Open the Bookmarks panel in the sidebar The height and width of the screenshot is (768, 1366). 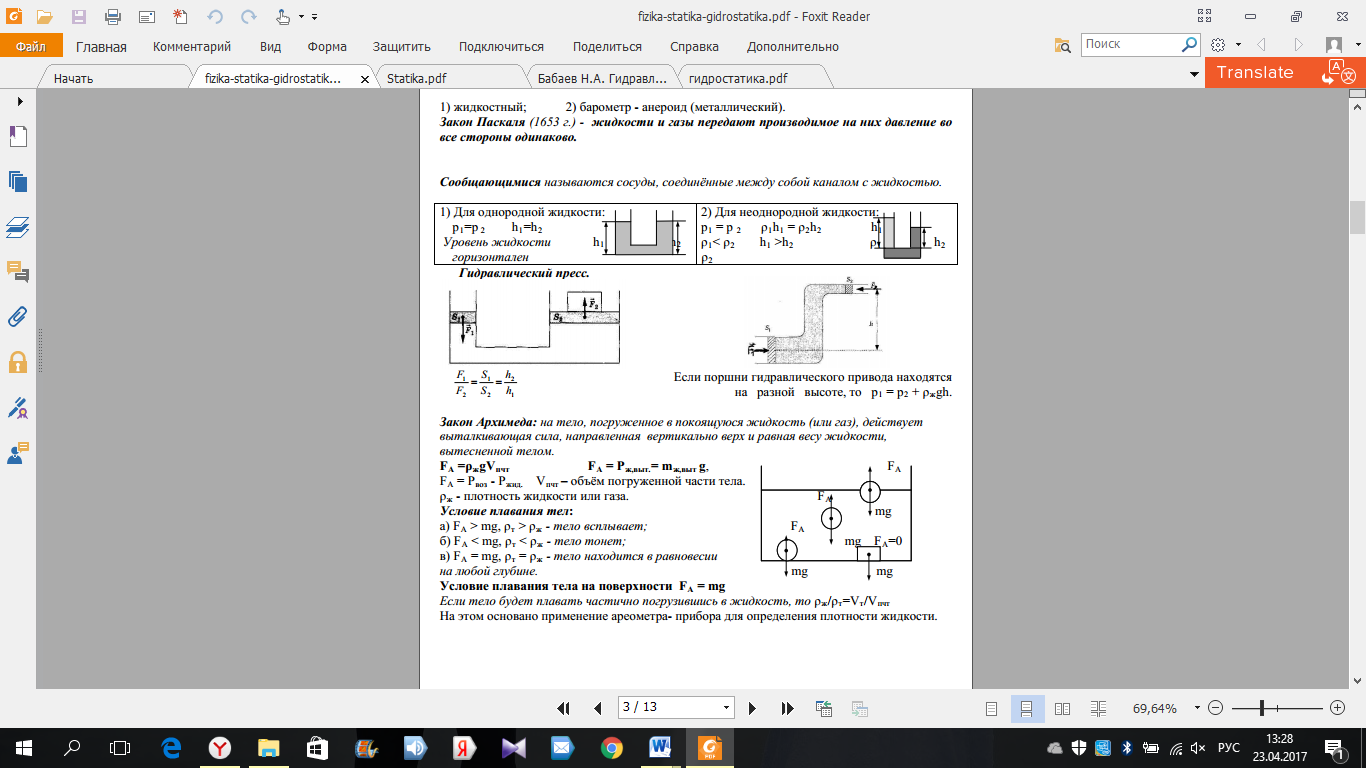coord(18,137)
